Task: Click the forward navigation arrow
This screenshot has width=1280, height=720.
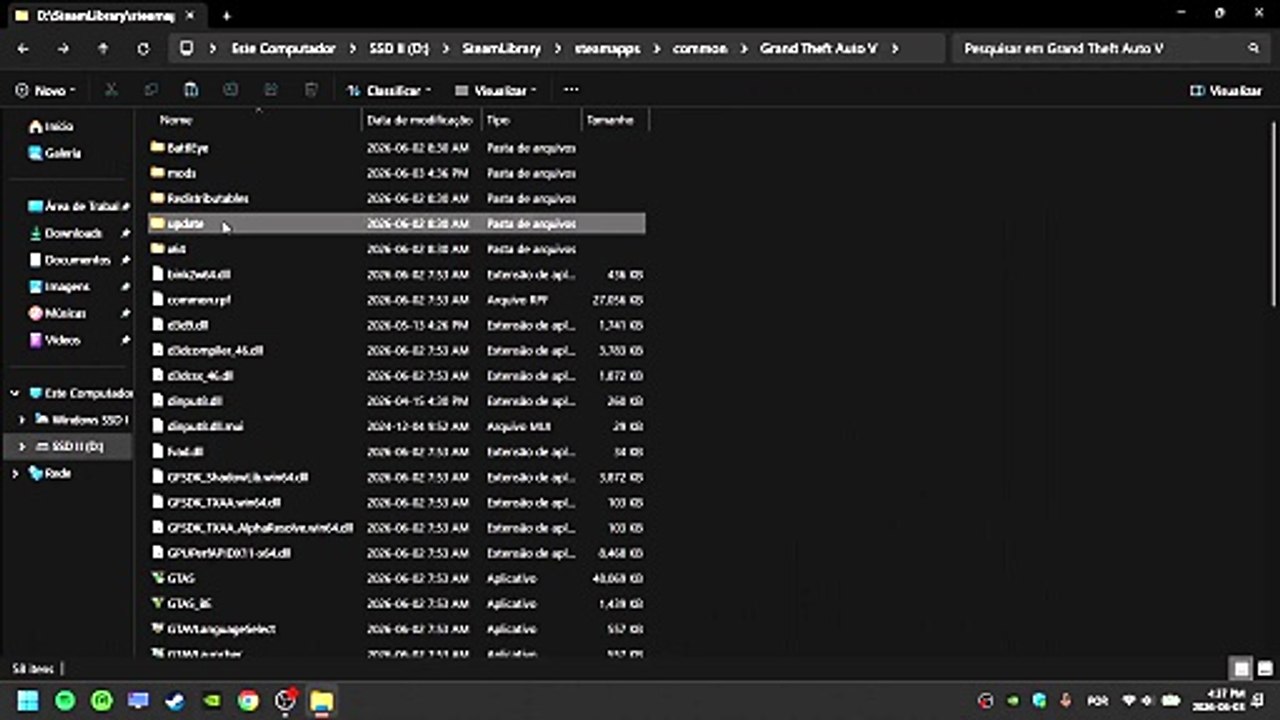Action: pos(63,48)
